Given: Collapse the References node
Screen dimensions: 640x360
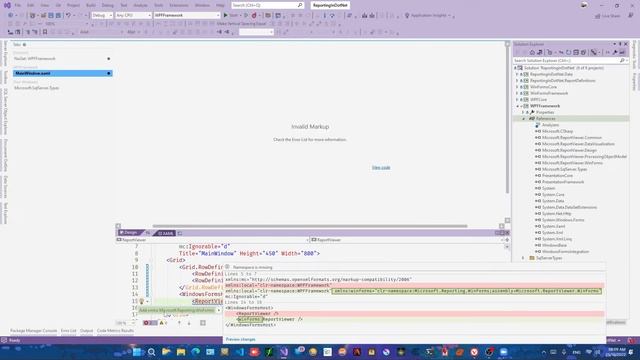Looking at the screenshot, I should tap(524, 119).
